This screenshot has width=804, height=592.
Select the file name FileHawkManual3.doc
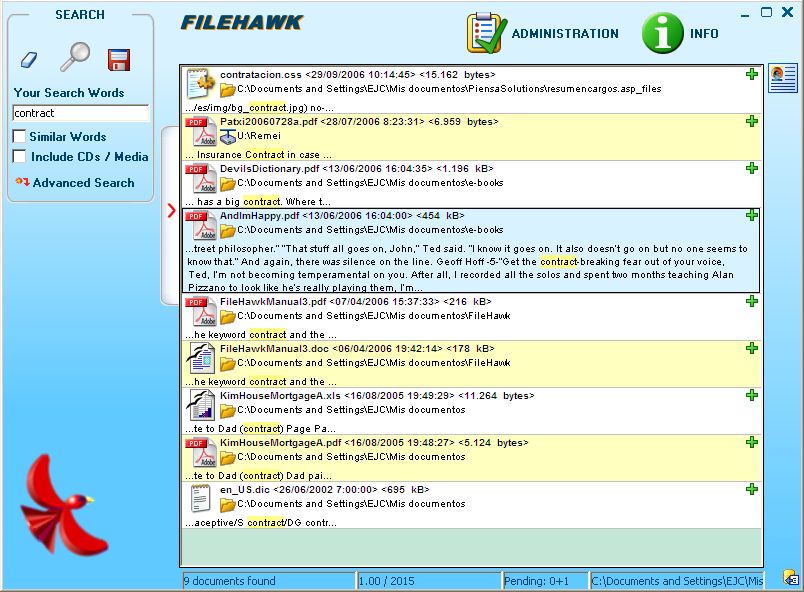tap(274, 349)
